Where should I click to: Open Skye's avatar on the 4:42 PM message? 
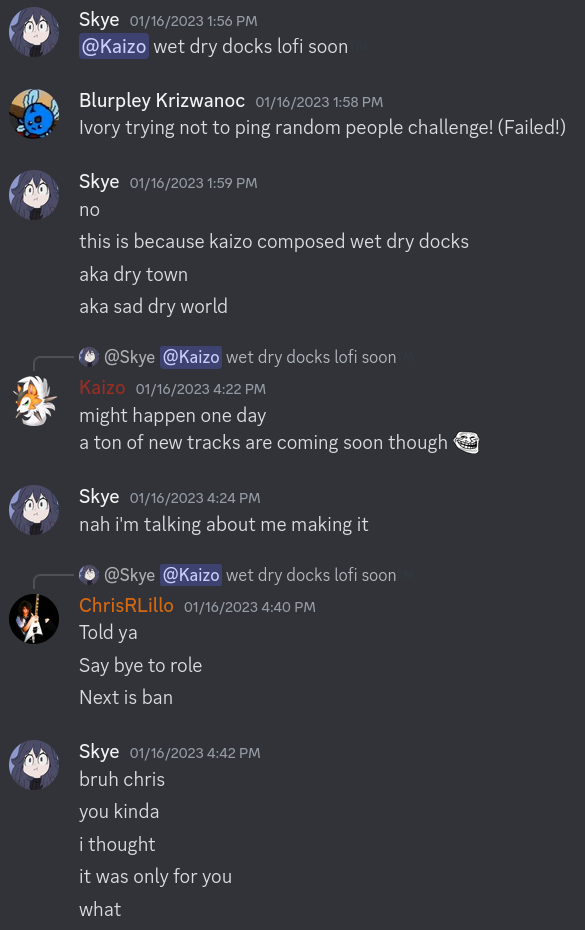point(34,765)
